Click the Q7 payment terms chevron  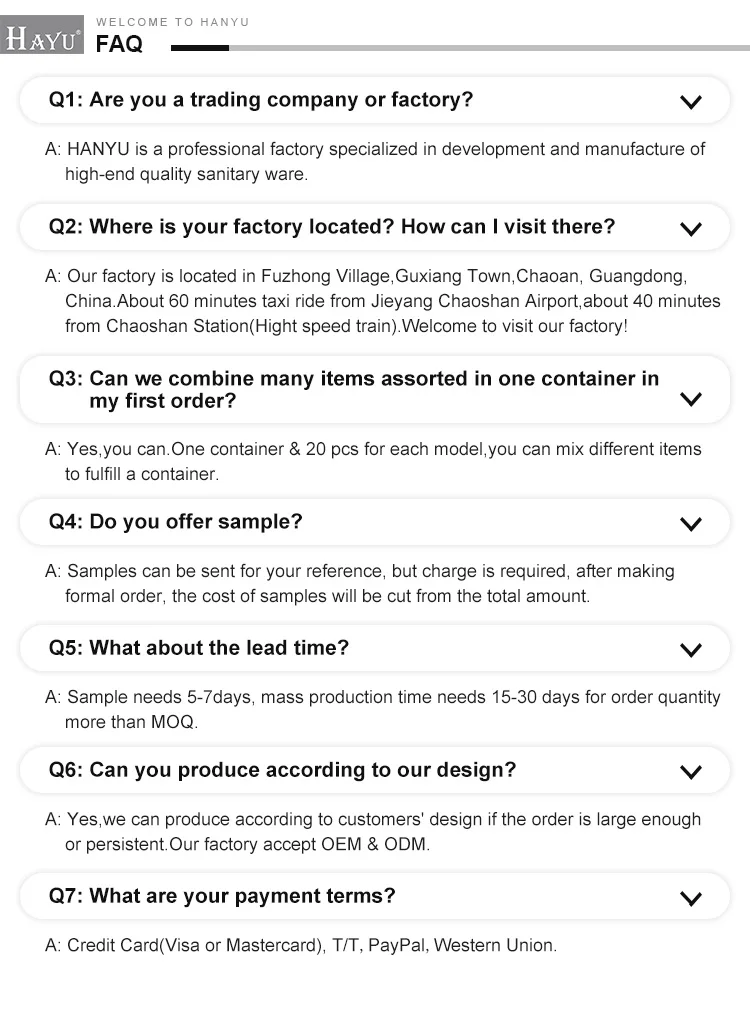click(691, 899)
